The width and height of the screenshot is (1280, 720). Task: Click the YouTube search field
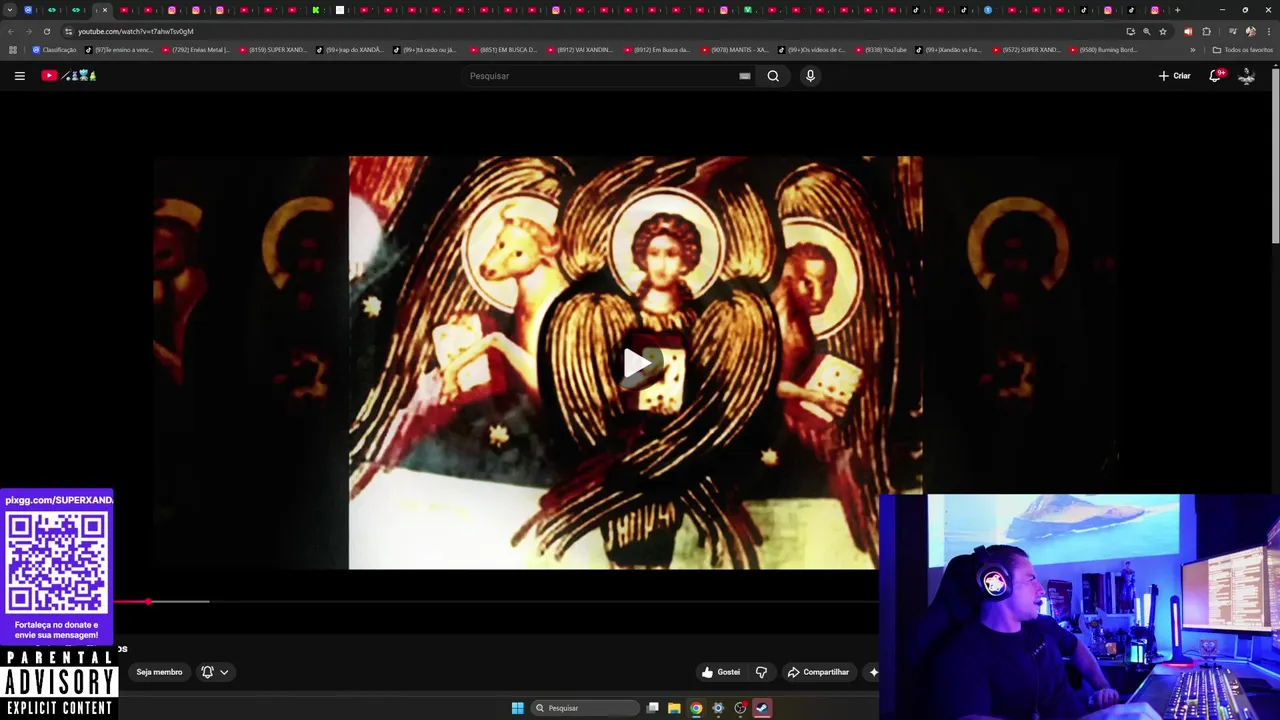(600, 76)
